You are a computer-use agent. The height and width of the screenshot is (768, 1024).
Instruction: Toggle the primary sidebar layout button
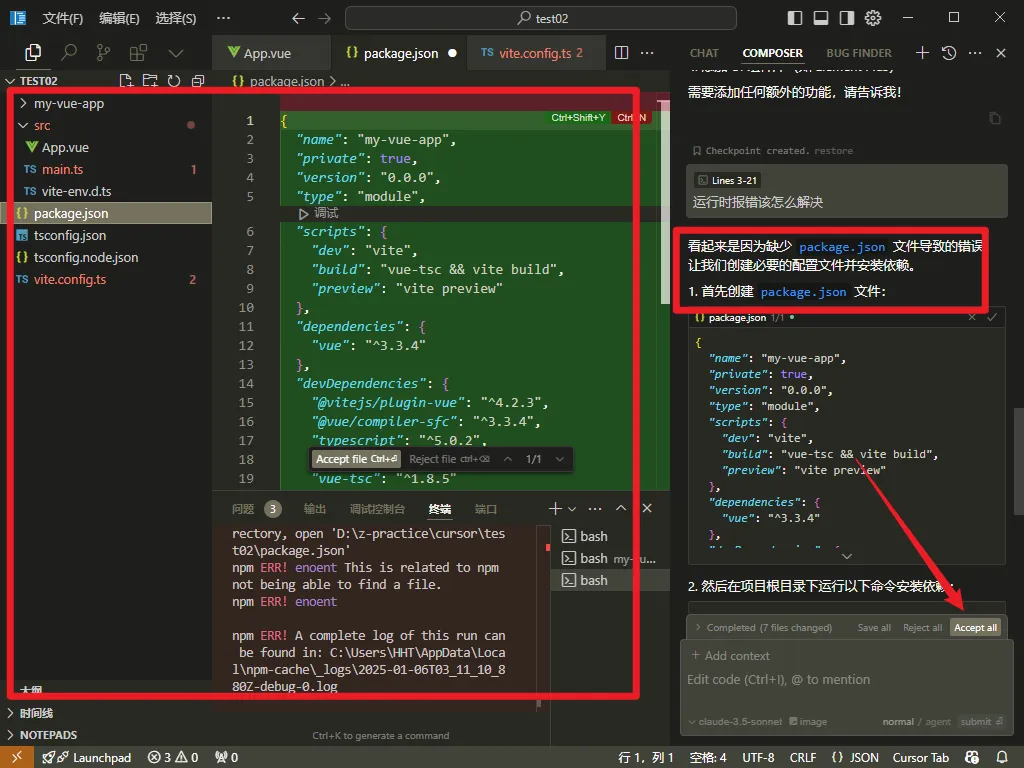point(795,18)
